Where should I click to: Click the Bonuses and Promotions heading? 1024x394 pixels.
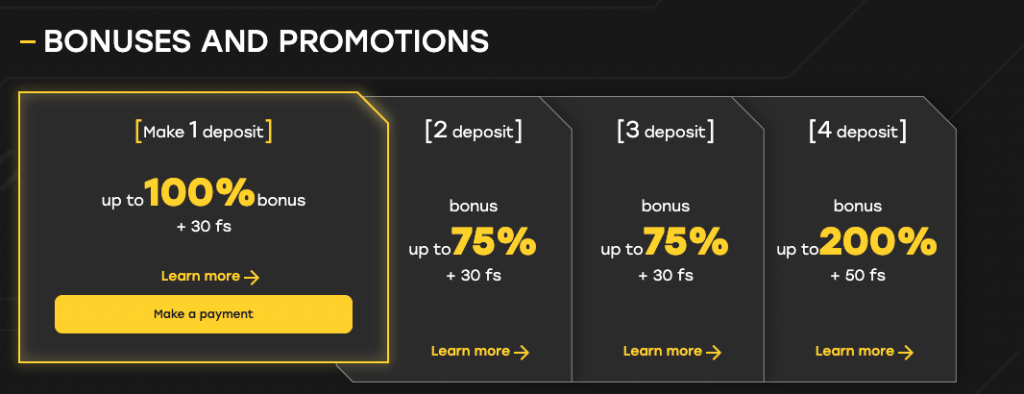click(266, 42)
